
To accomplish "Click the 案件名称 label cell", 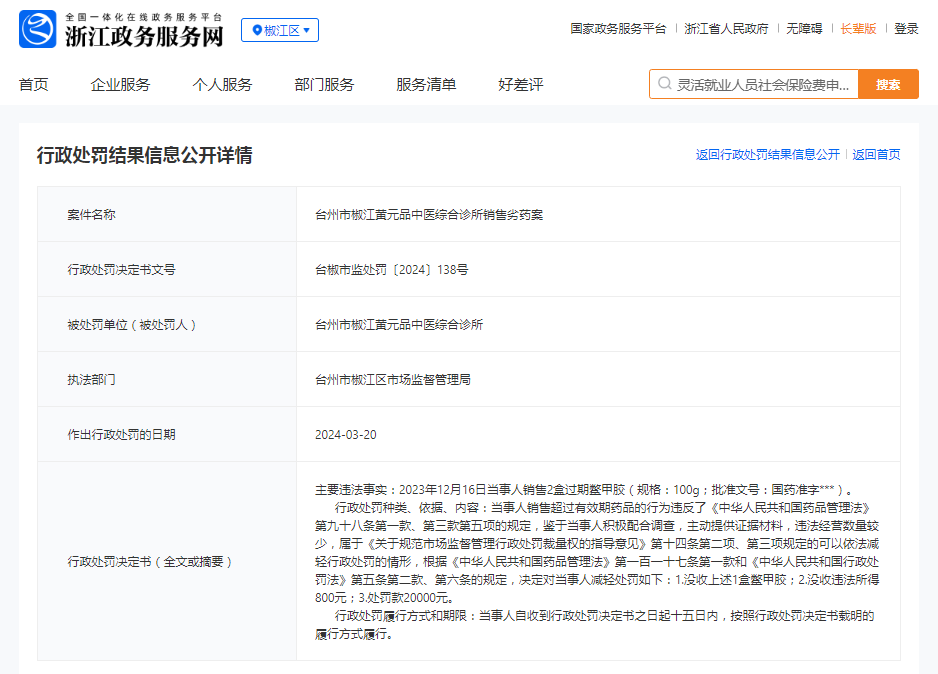I will click(x=167, y=214).
